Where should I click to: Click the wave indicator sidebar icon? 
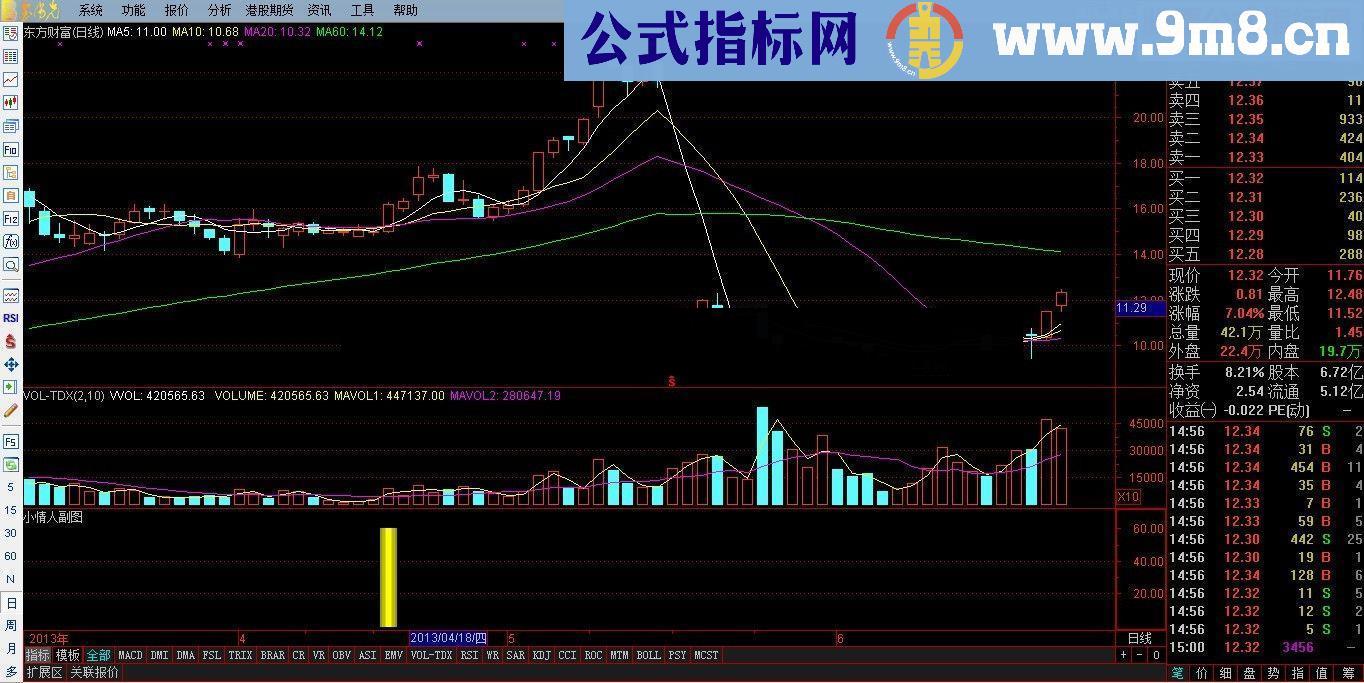11,295
